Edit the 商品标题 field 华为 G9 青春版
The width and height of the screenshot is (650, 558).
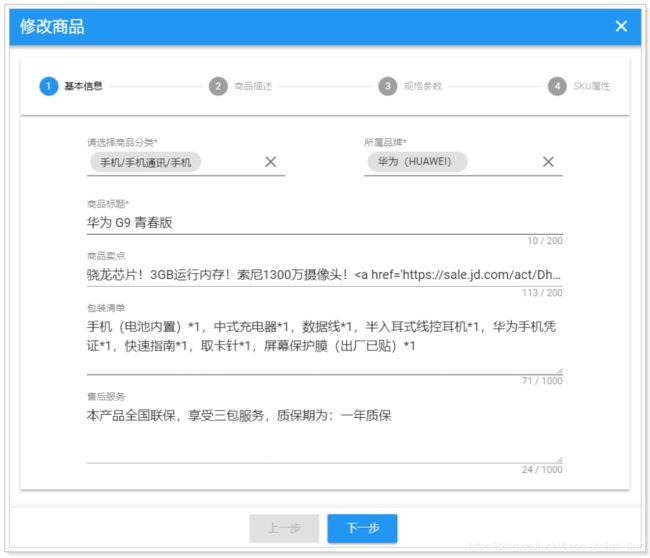pos(325,223)
